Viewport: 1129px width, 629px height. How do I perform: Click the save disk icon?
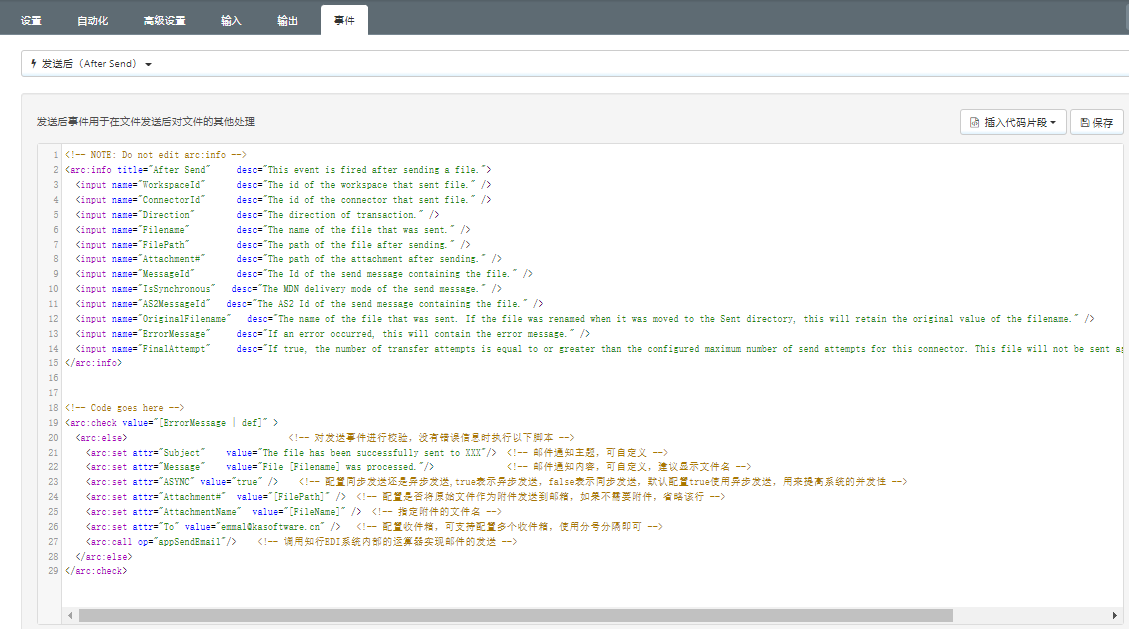click(1084, 122)
